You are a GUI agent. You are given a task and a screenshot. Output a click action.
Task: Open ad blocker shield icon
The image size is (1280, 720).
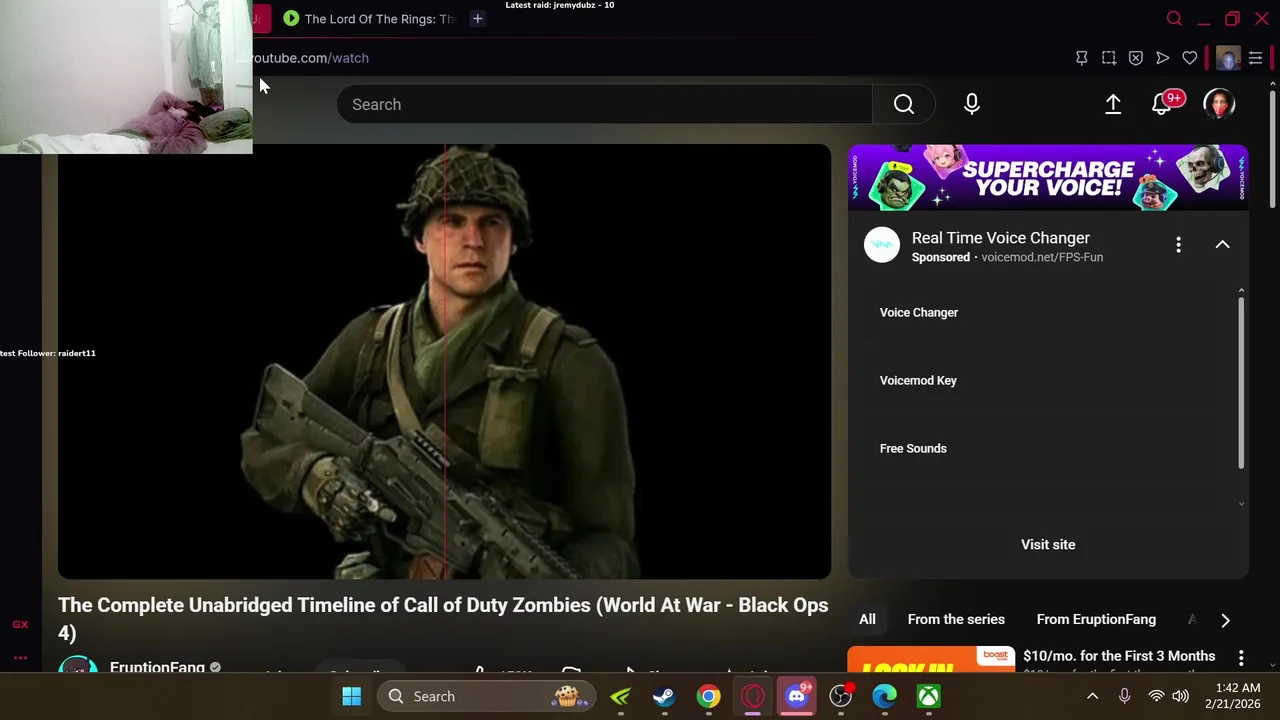(1135, 58)
